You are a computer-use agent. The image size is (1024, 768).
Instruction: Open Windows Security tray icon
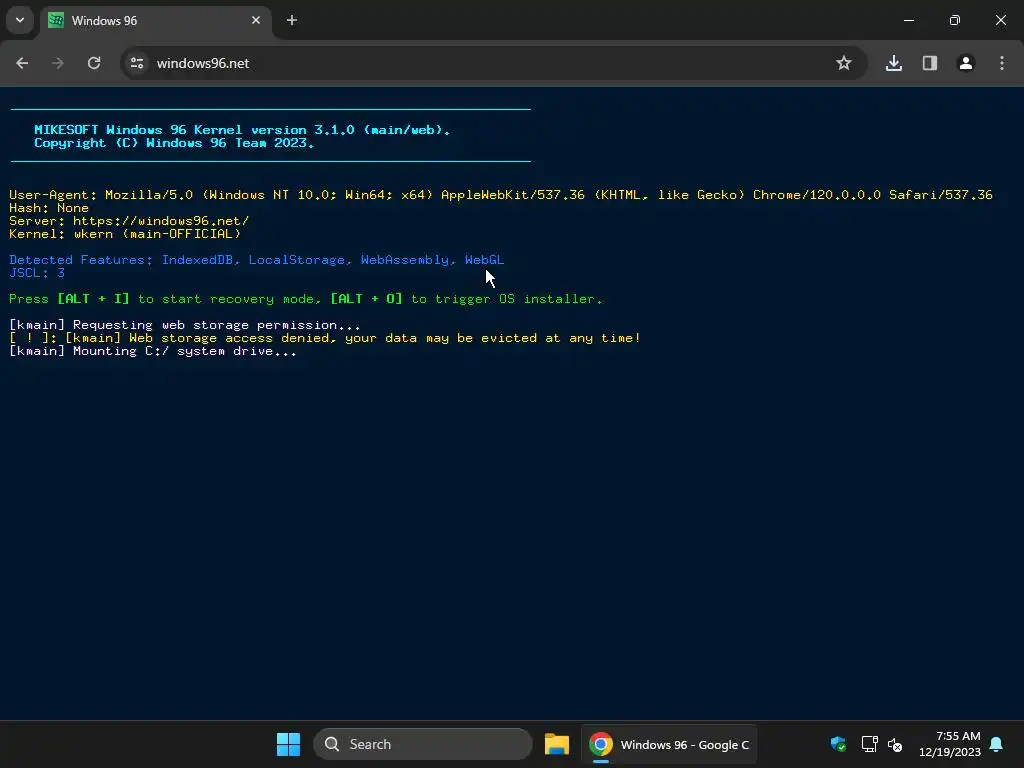point(839,744)
